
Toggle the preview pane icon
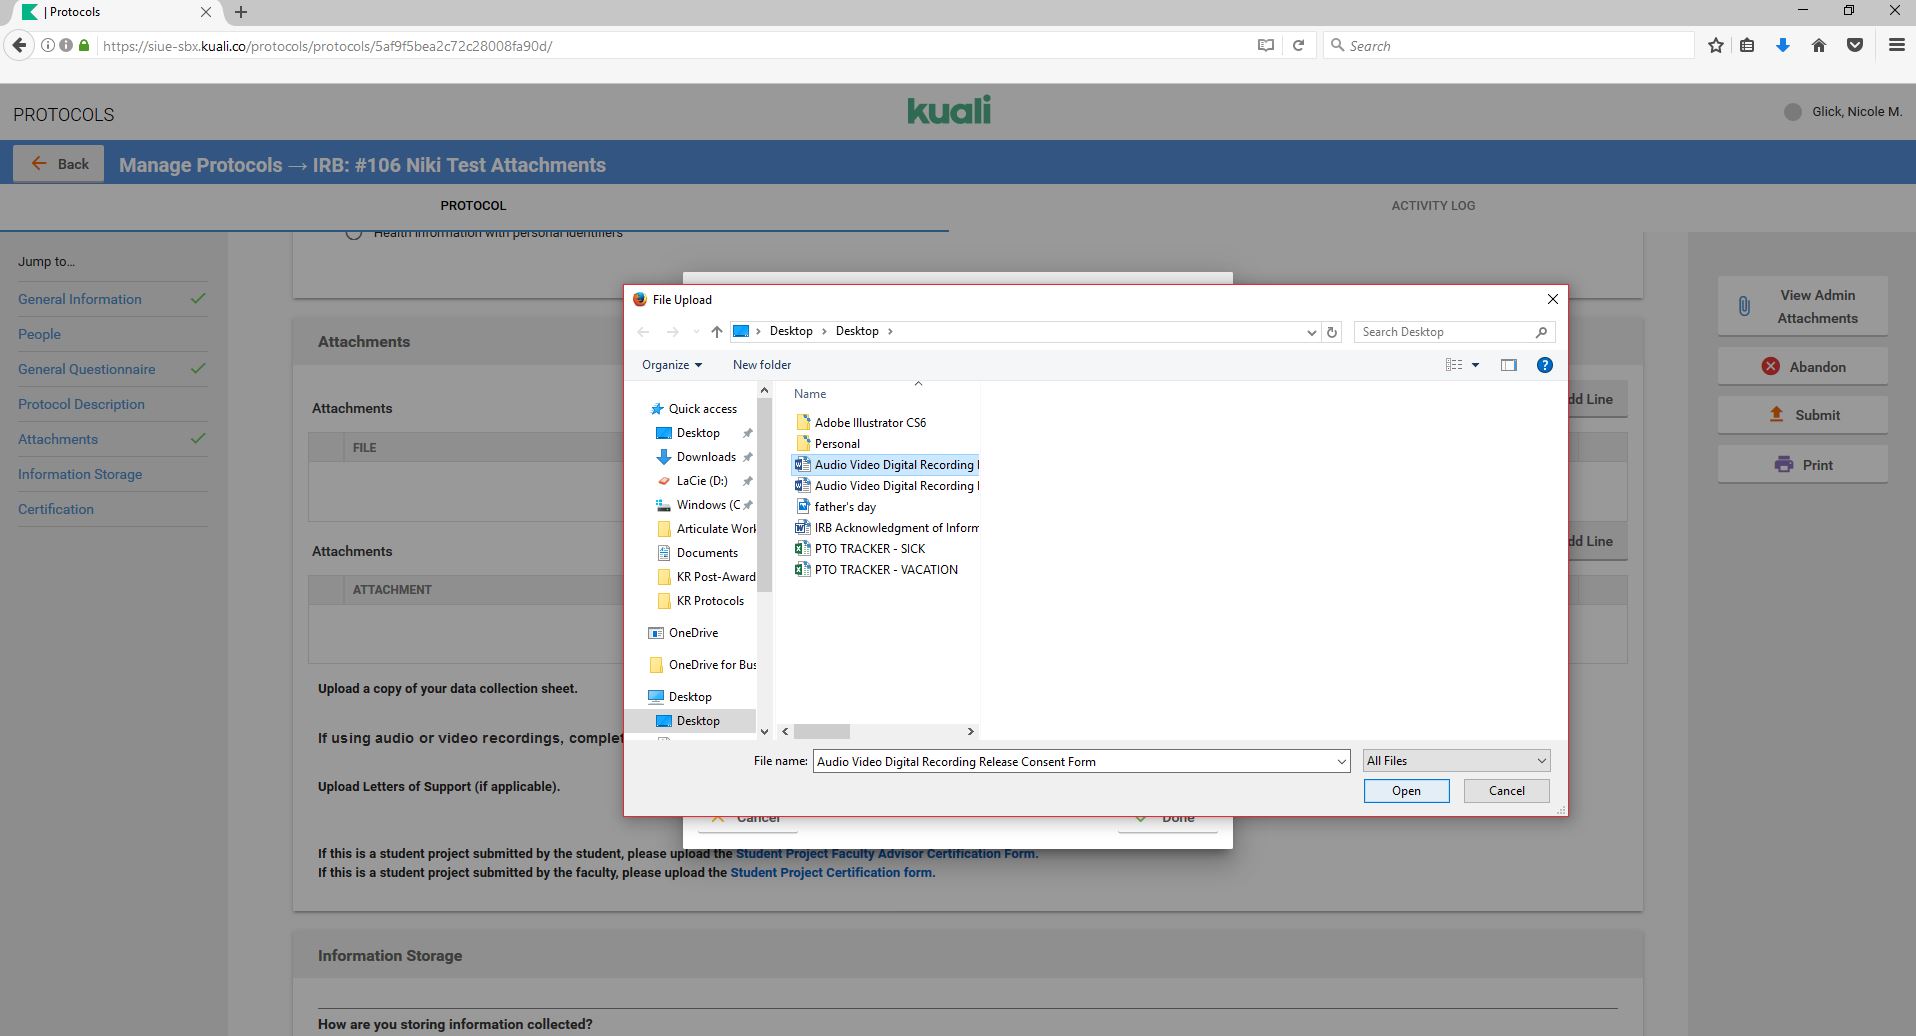pyautogui.click(x=1508, y=365)
